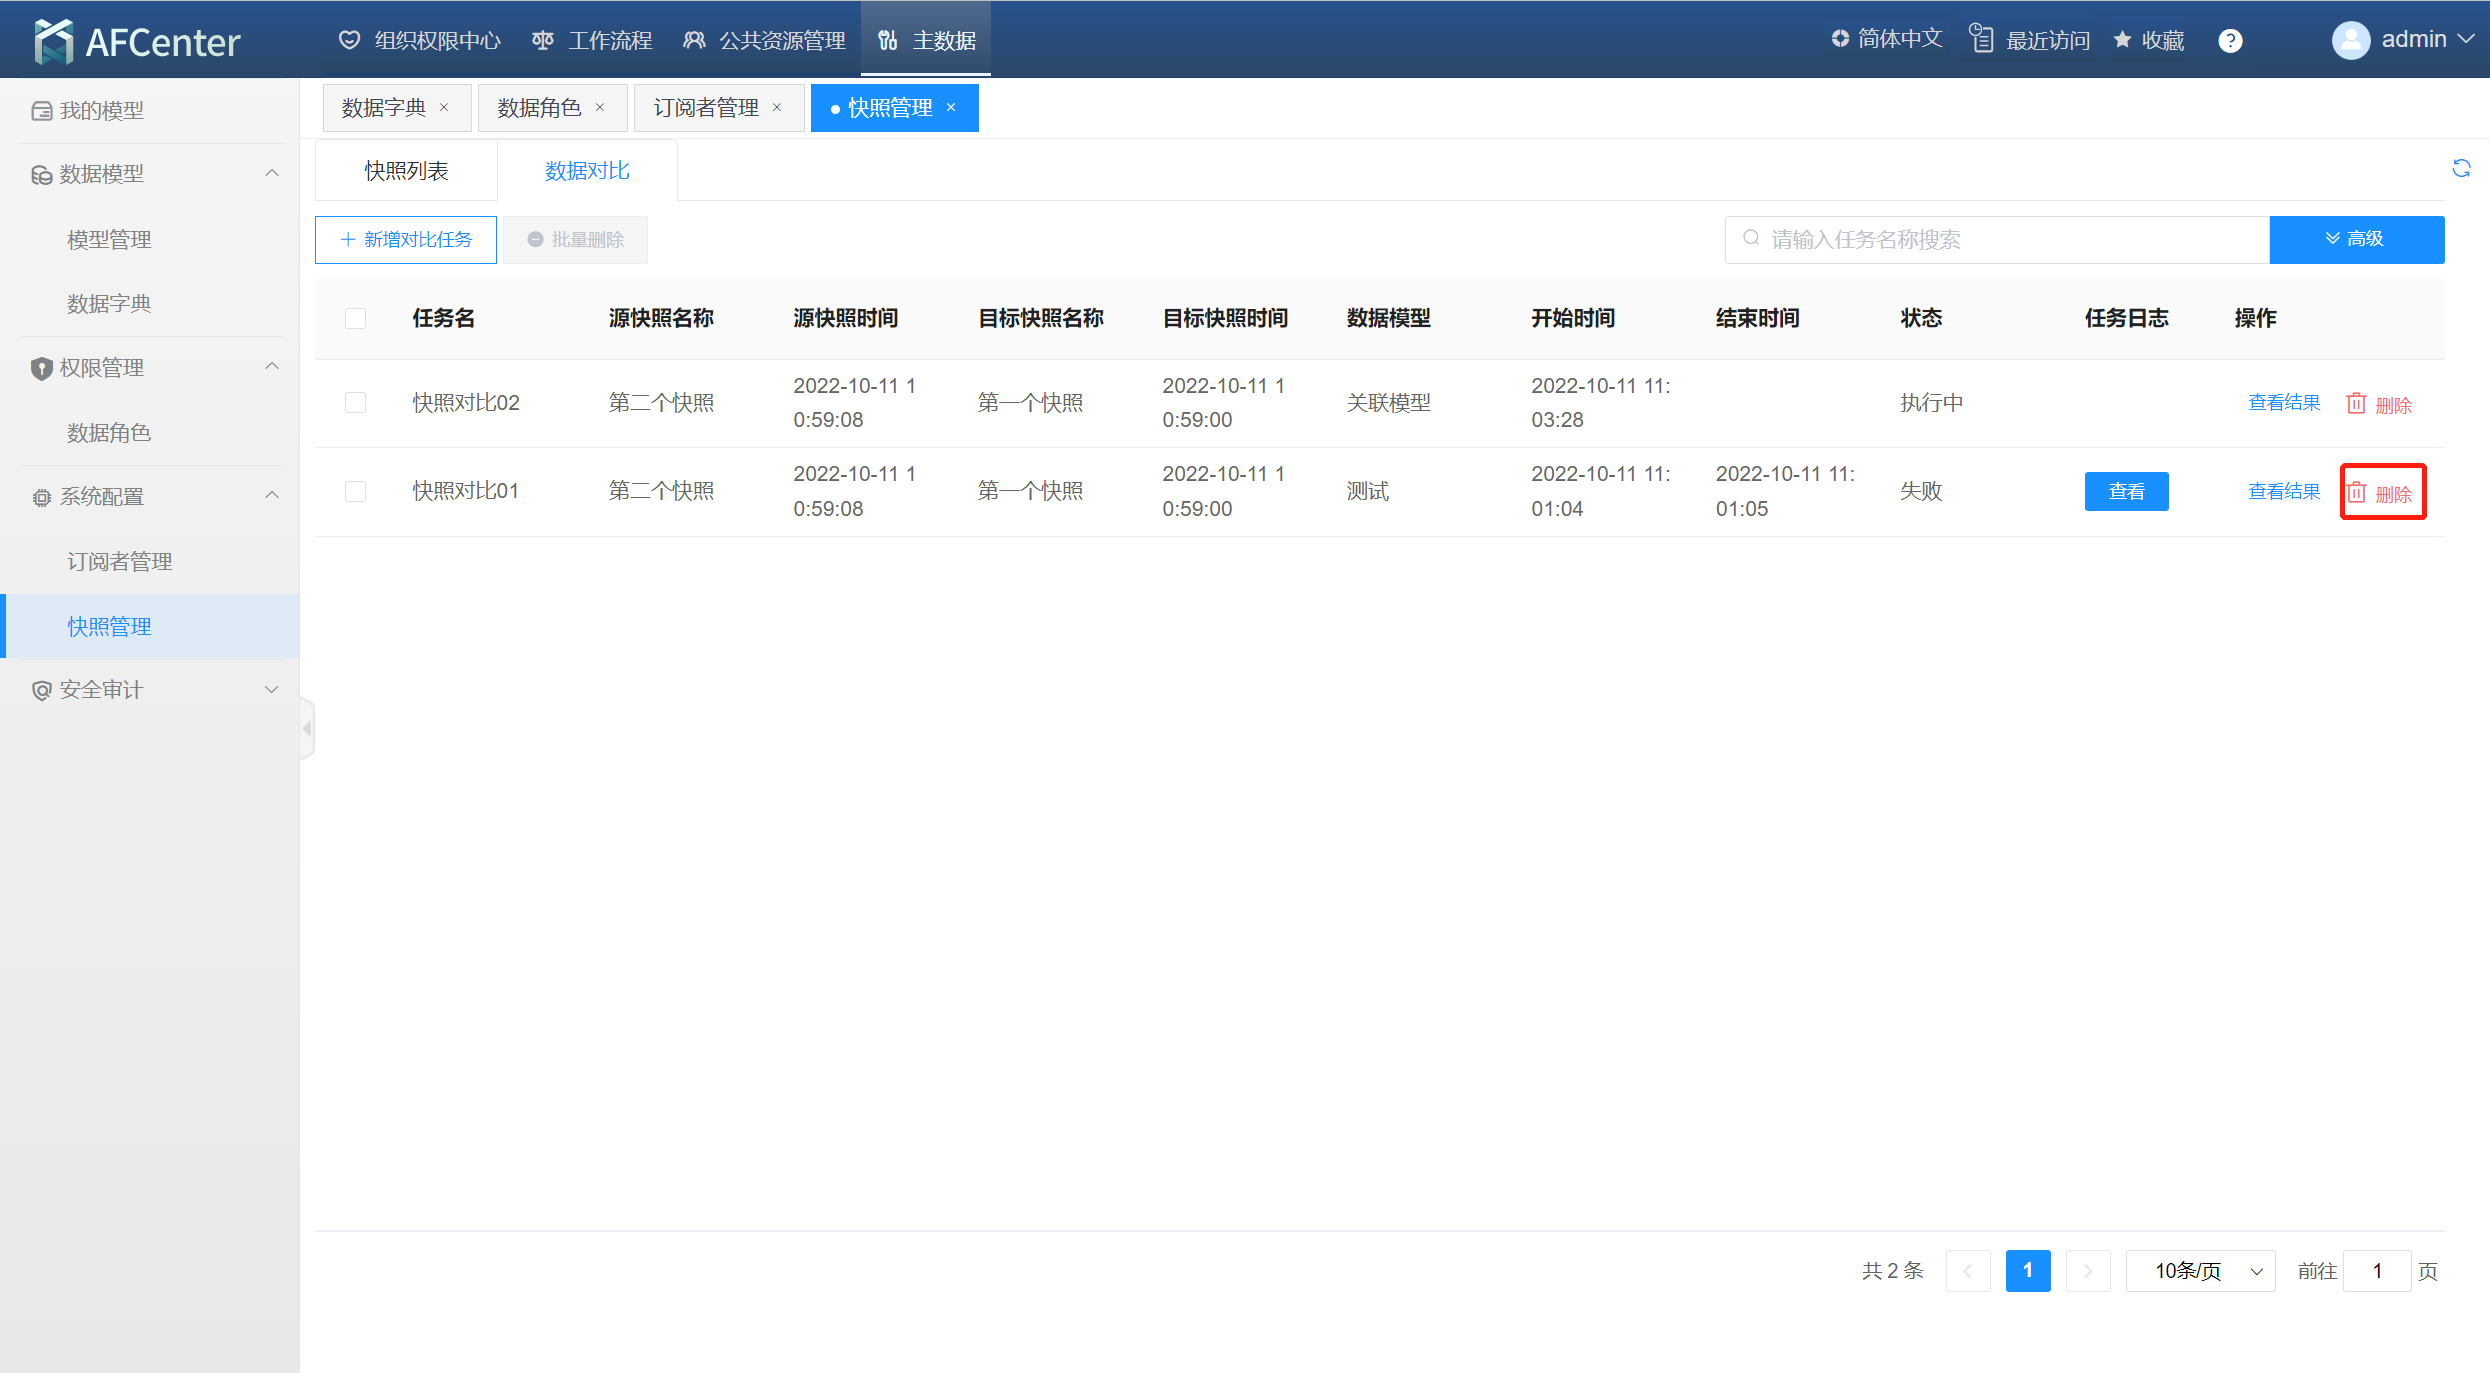Check the 快照对比02 row checkbox
Viewport: 2490px width, 1373px height.
tap(355, 403)
